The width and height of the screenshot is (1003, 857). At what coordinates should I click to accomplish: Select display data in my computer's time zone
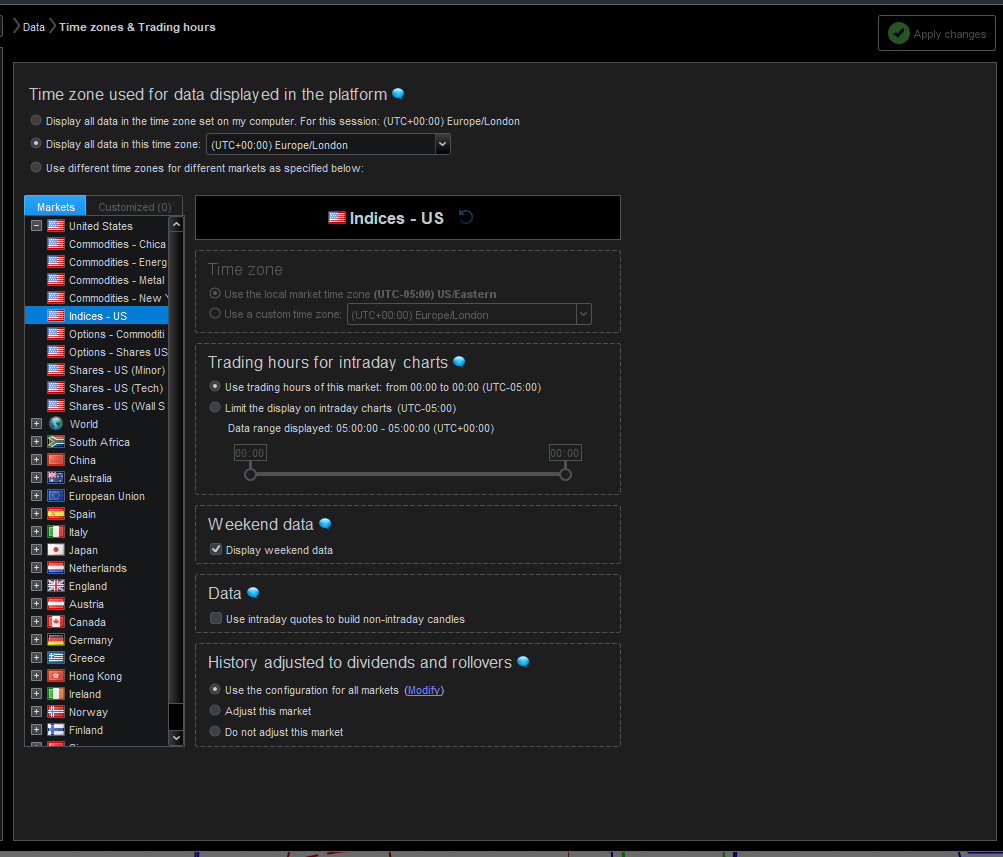click(36, 120)
